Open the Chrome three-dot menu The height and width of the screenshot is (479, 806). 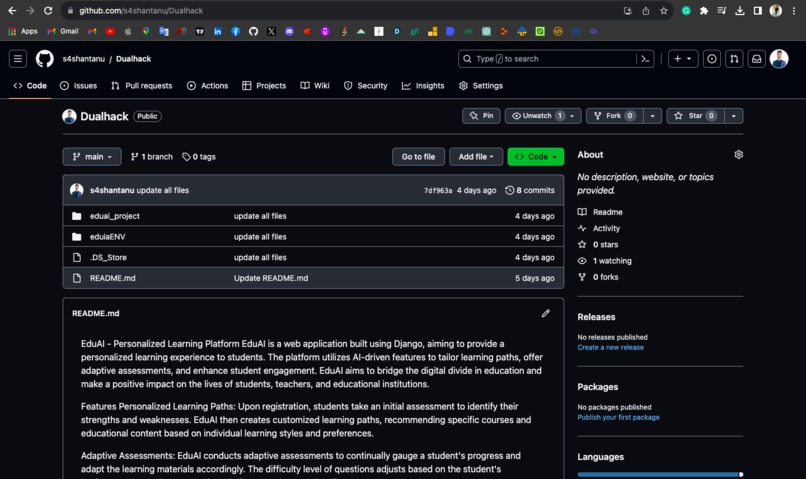pyautogui.click(x=794, y=10)
